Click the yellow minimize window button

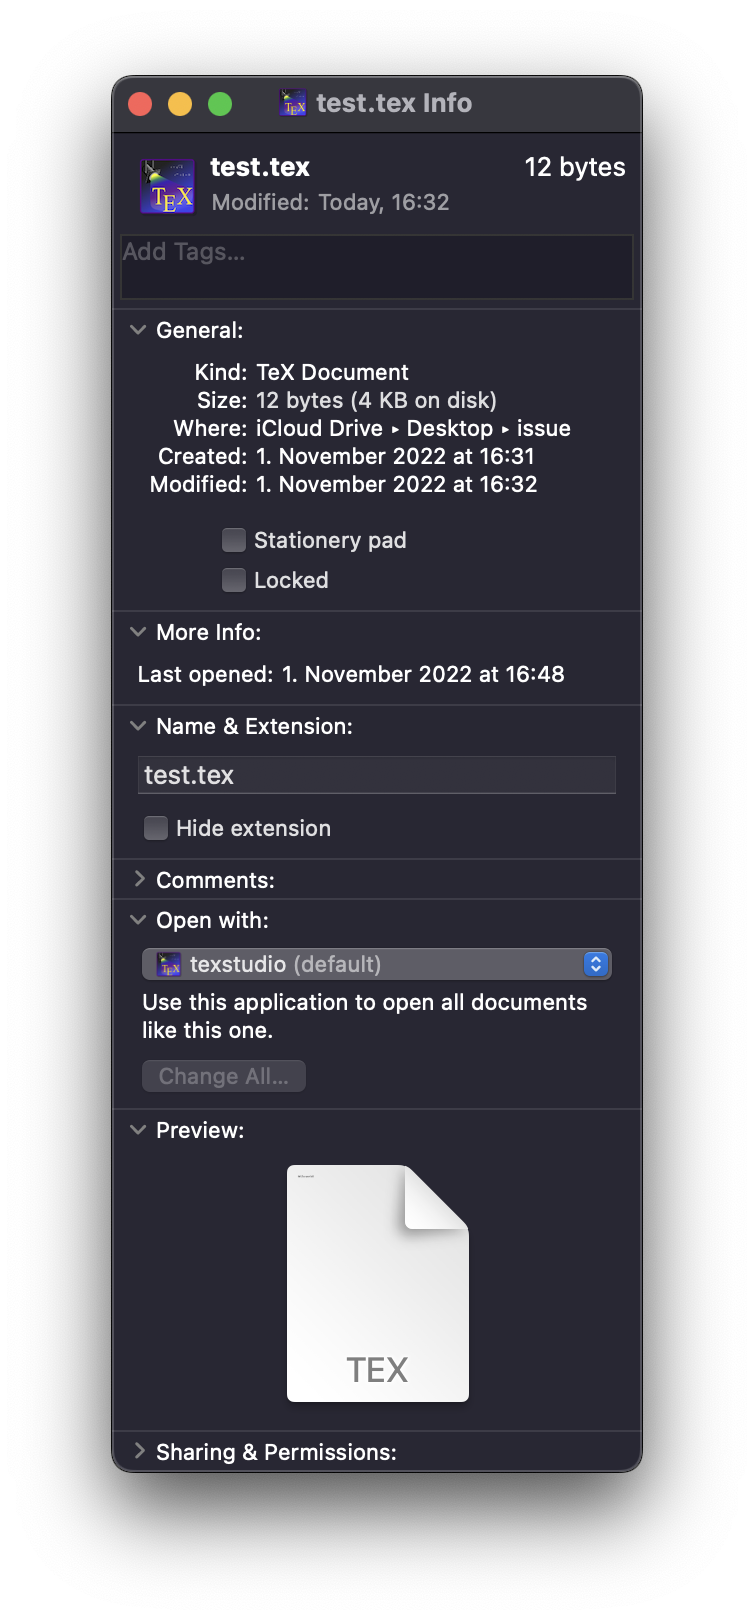pyautogui.click(x=180, y=104)
